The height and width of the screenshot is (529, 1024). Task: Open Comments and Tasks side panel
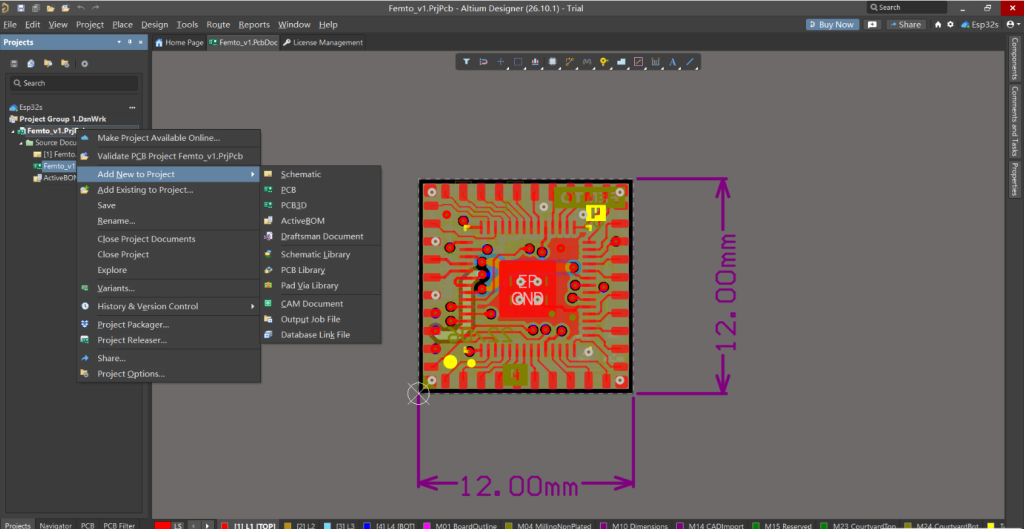pyautogui.click(x=1015, y=120)
